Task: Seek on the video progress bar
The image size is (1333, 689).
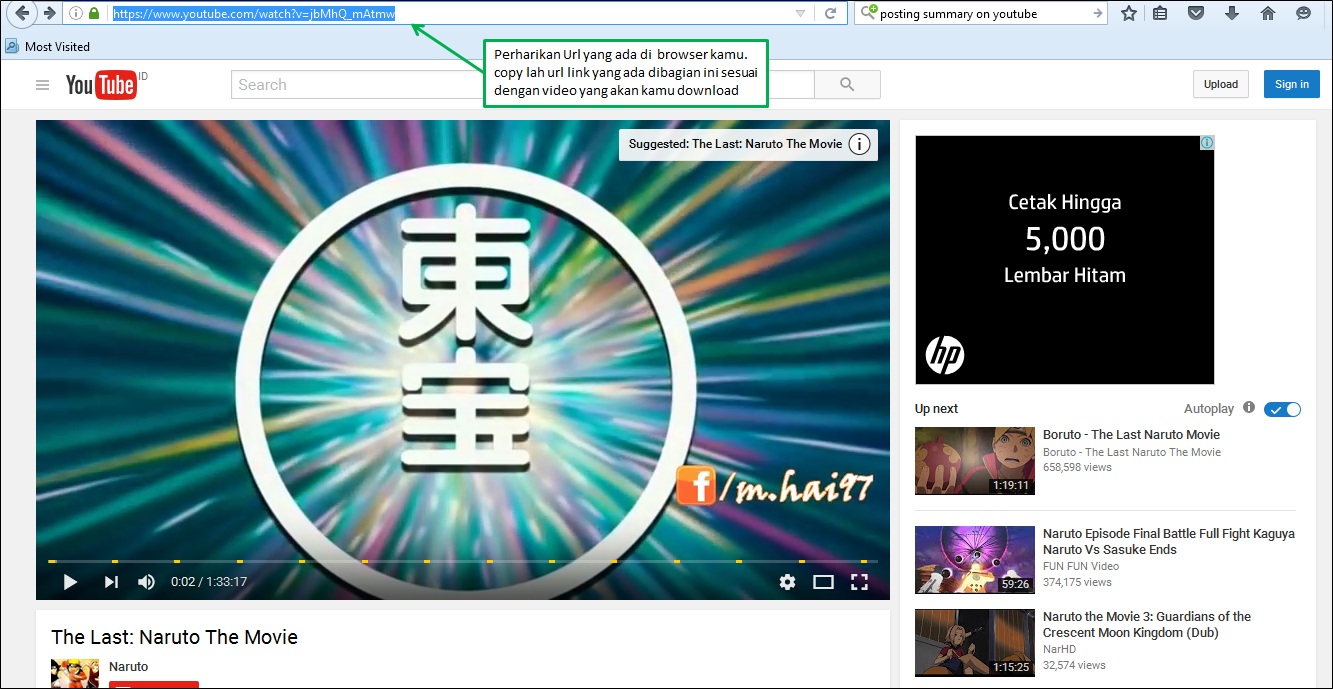Action: click(x=463, y=561)
